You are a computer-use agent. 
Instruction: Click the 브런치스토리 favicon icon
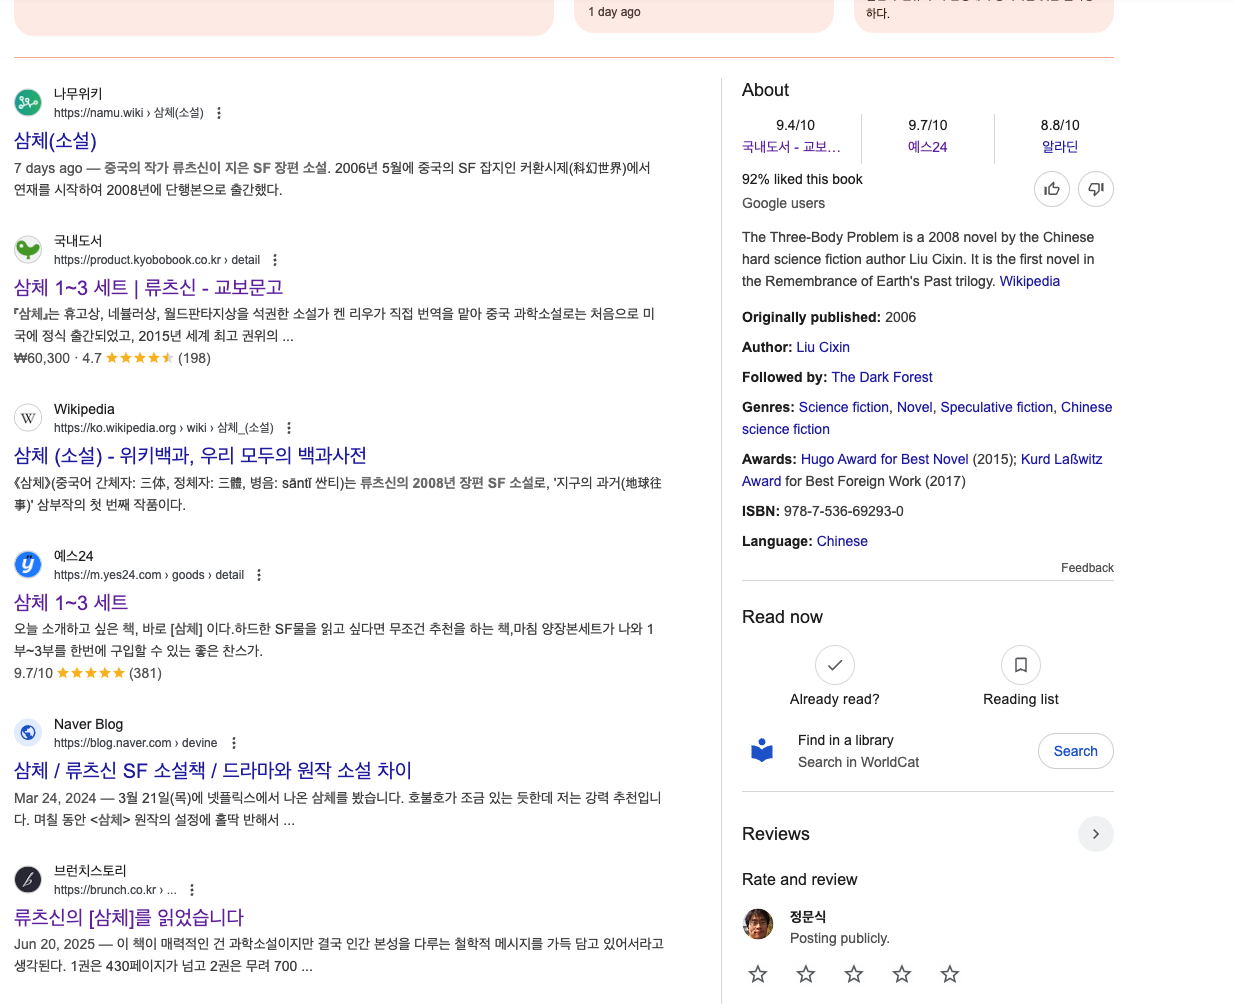(x=28, y=879)
